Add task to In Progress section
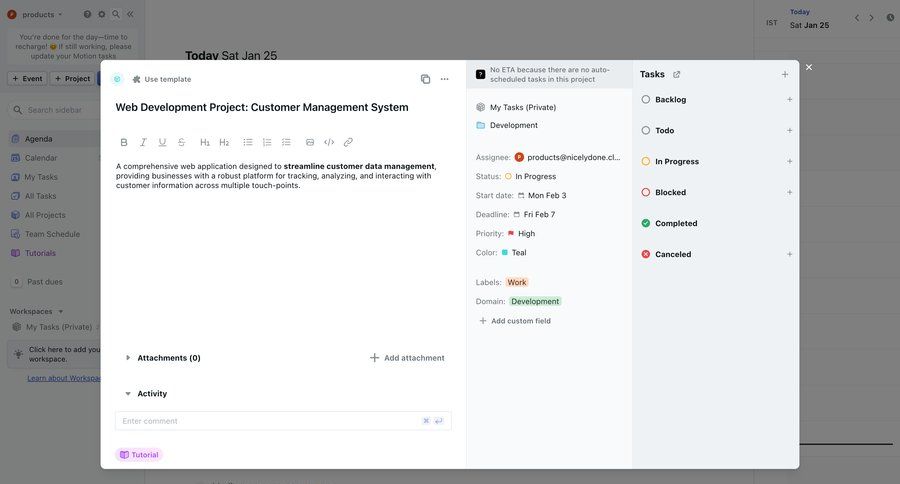This screenshot has height=484, width=900. pos(789,161)
